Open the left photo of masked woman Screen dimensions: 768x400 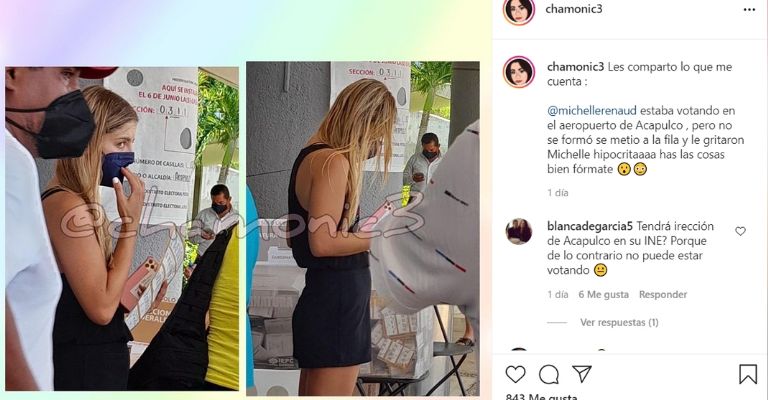click(122, 229)
